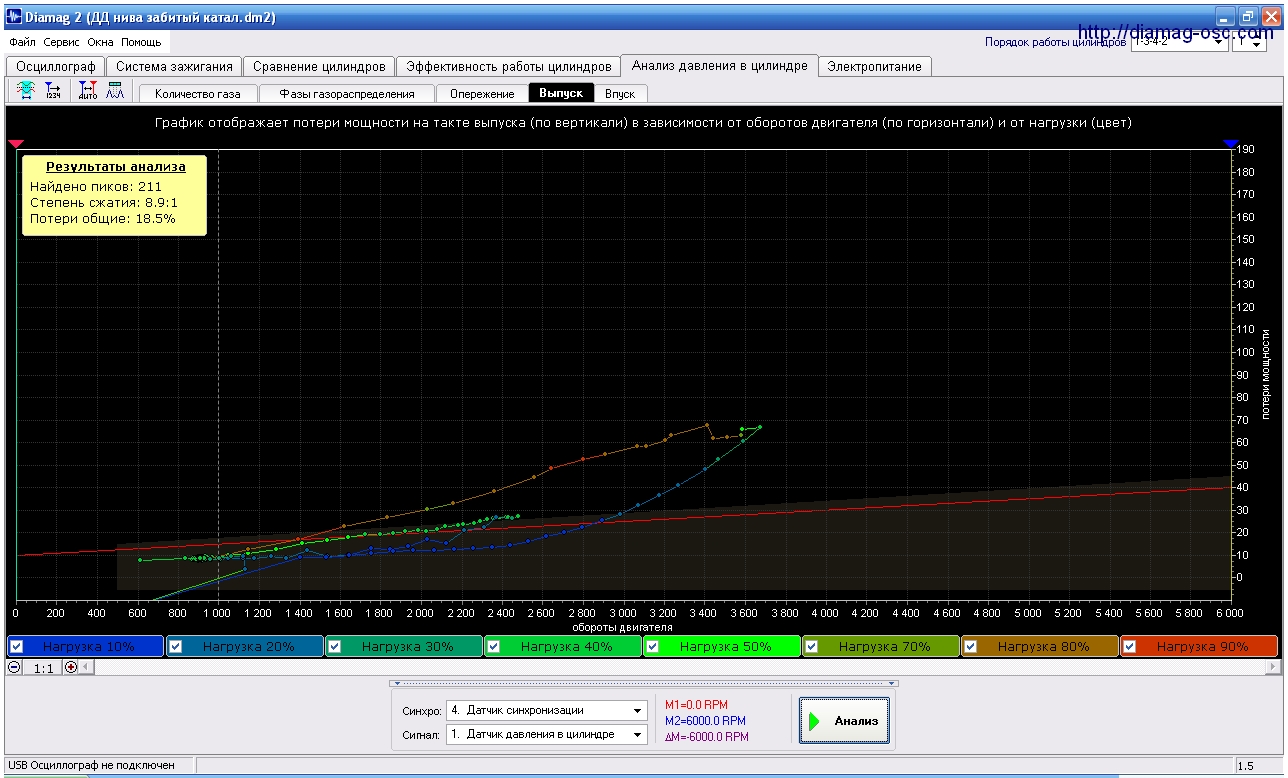Click the horizontal scrollbar left arrow
The width and height of the screenshot is (1288, 778).
tap(86, 667)
